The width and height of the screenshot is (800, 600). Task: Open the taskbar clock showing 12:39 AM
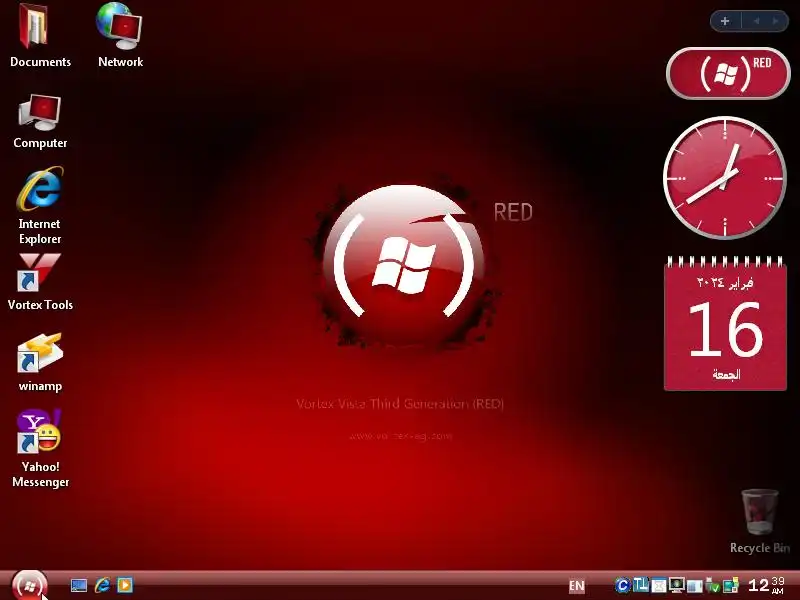pyautogui.click(x=766, y=585)
